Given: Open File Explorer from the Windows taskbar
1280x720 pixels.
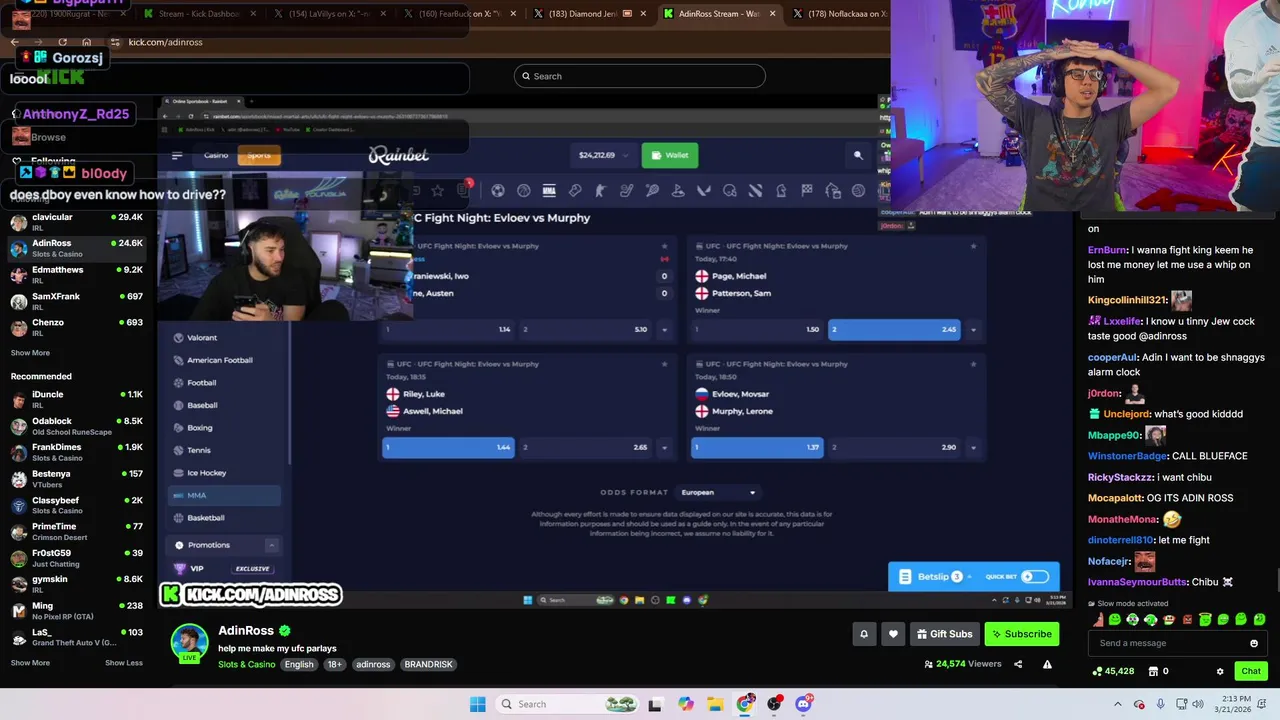Looking at the screenshot, I should coord(715,704).
